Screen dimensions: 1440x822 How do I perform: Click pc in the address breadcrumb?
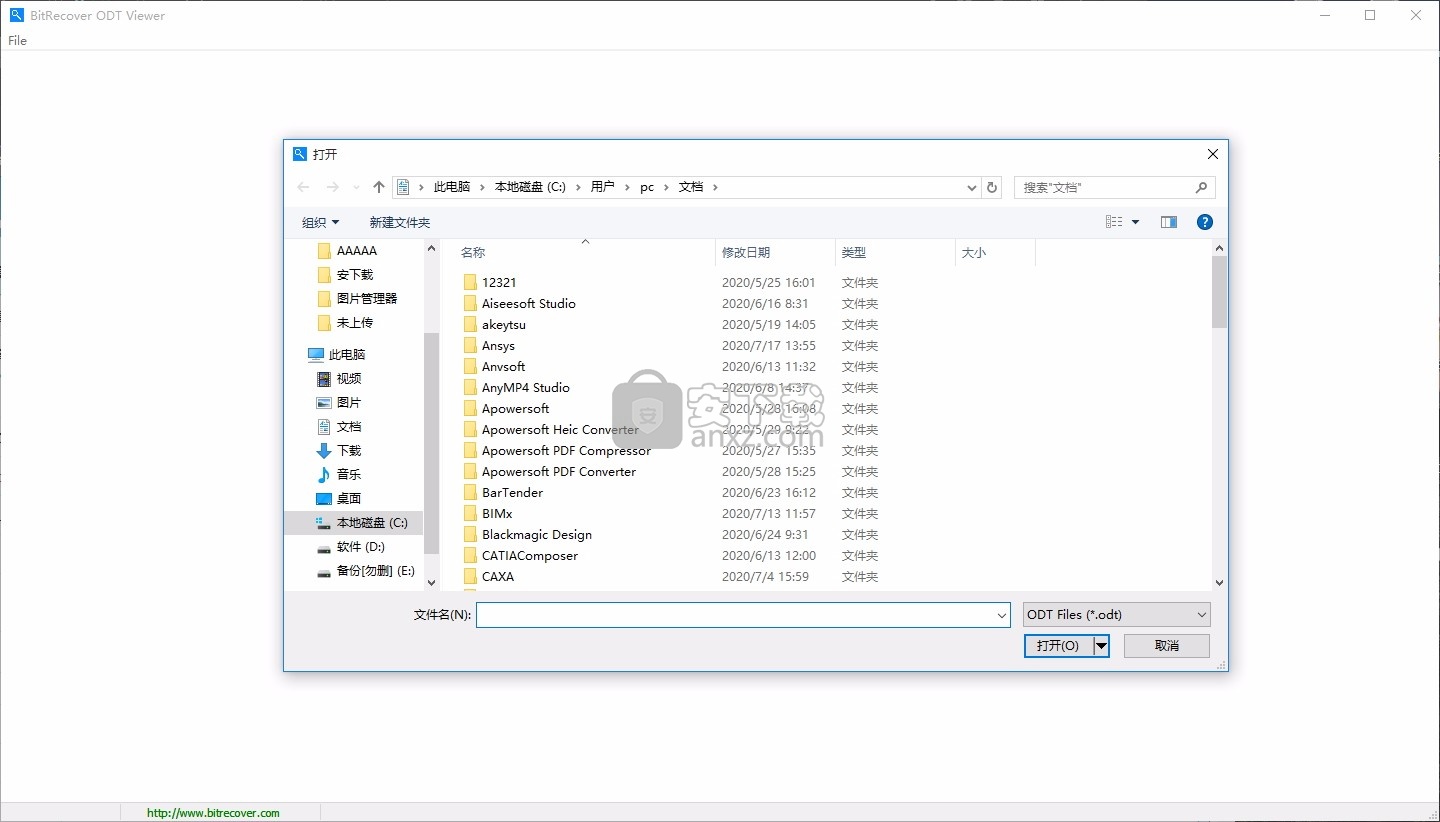pos(647,187)
